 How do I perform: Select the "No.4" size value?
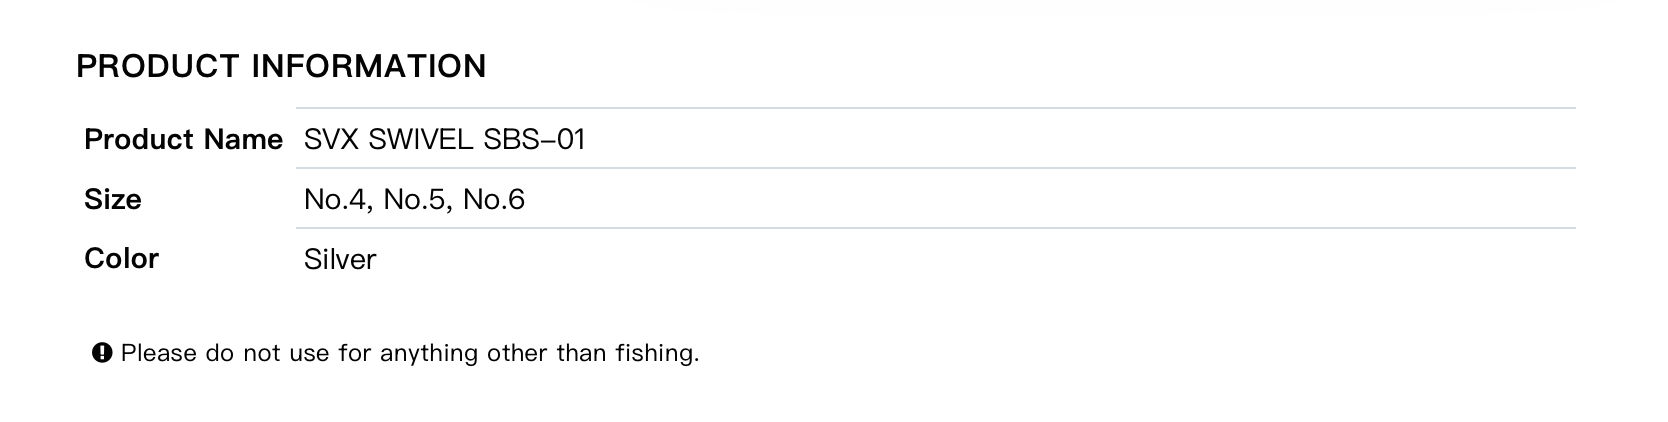[337, 199]
